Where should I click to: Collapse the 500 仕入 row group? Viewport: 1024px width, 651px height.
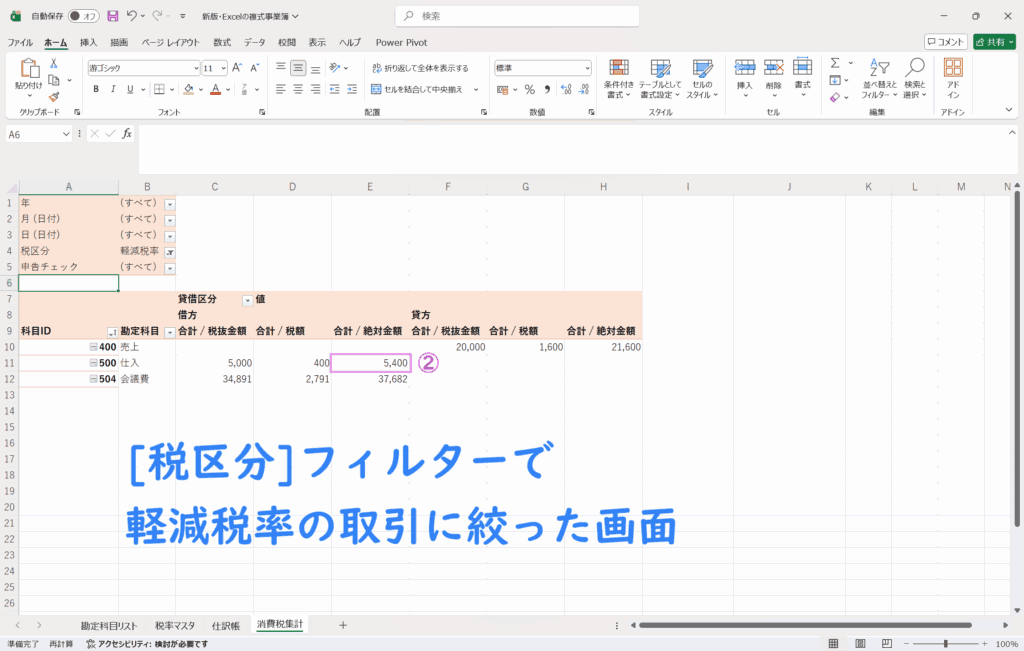(93, 363)
